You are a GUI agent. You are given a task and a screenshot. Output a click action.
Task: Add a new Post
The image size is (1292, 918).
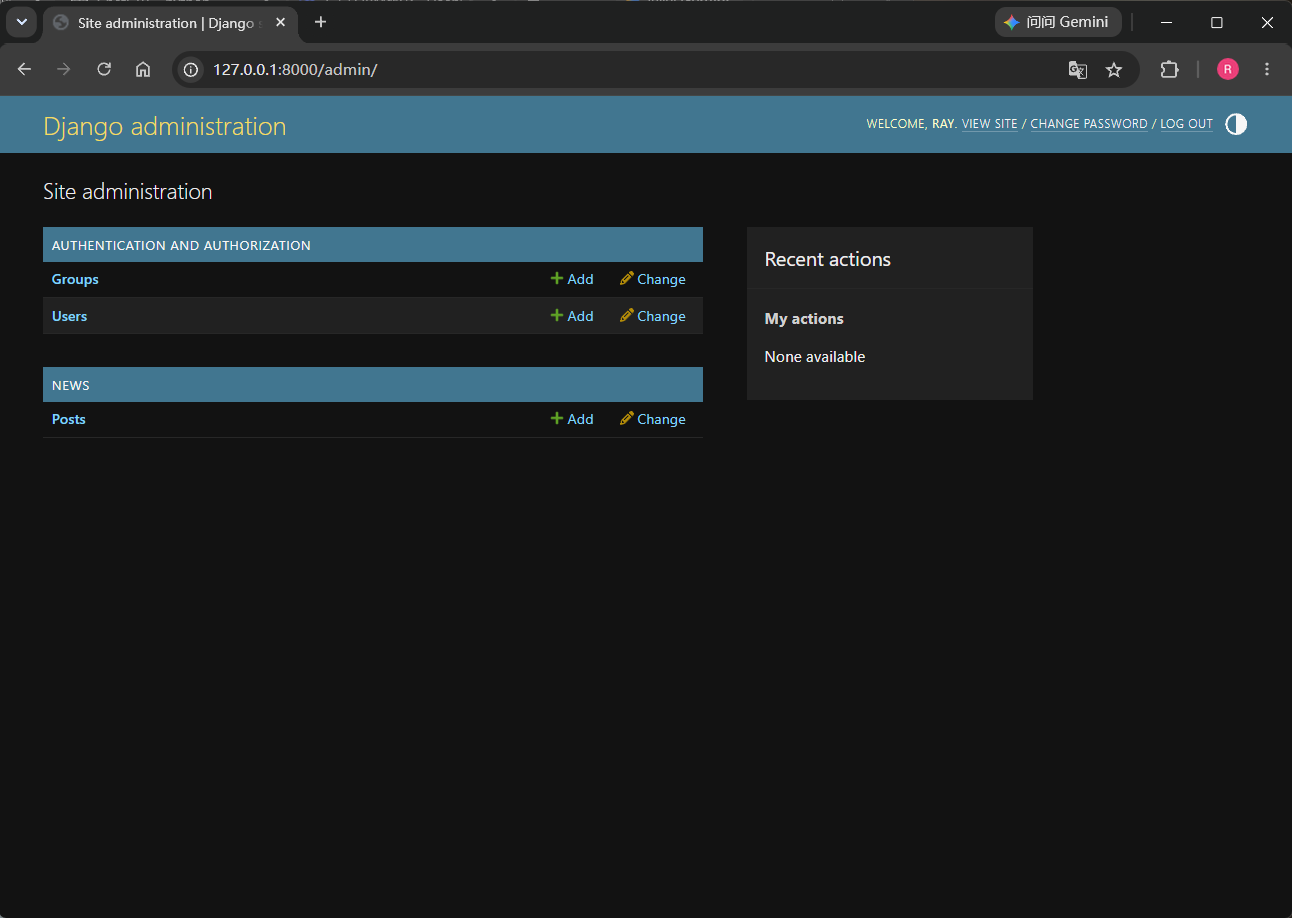572,419
